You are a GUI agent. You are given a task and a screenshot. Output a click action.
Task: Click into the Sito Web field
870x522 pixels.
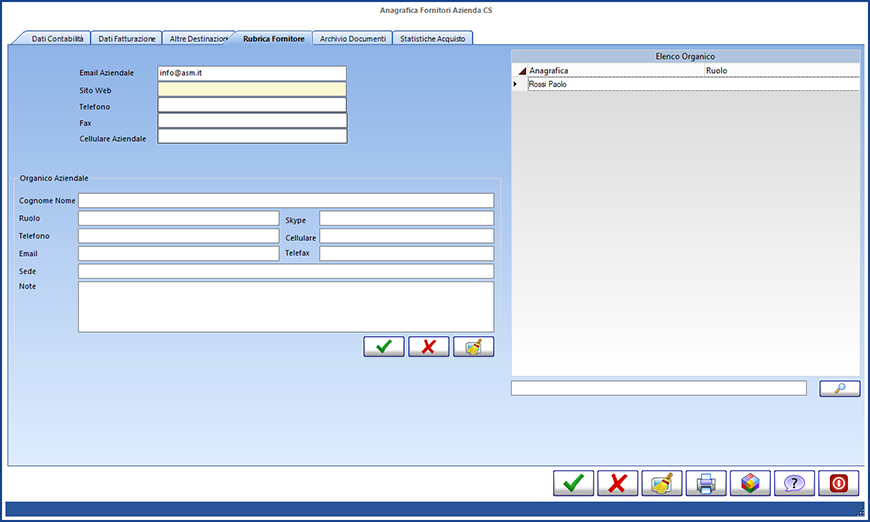point(252,89)
